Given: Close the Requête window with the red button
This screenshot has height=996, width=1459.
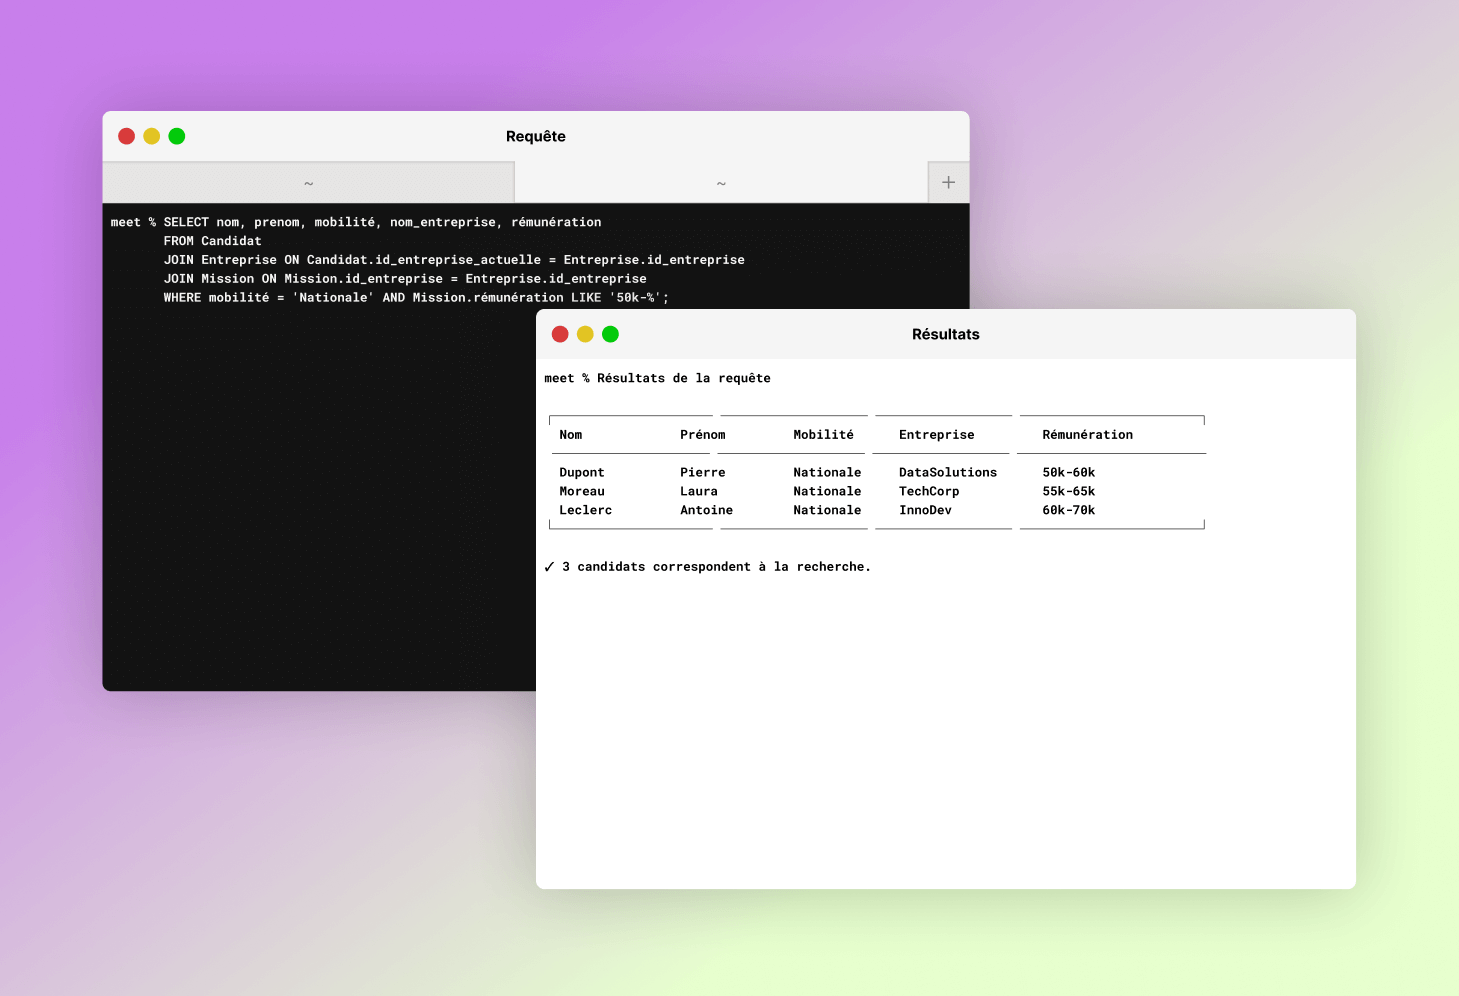Looking at the screenshot, I should (126, 136).
